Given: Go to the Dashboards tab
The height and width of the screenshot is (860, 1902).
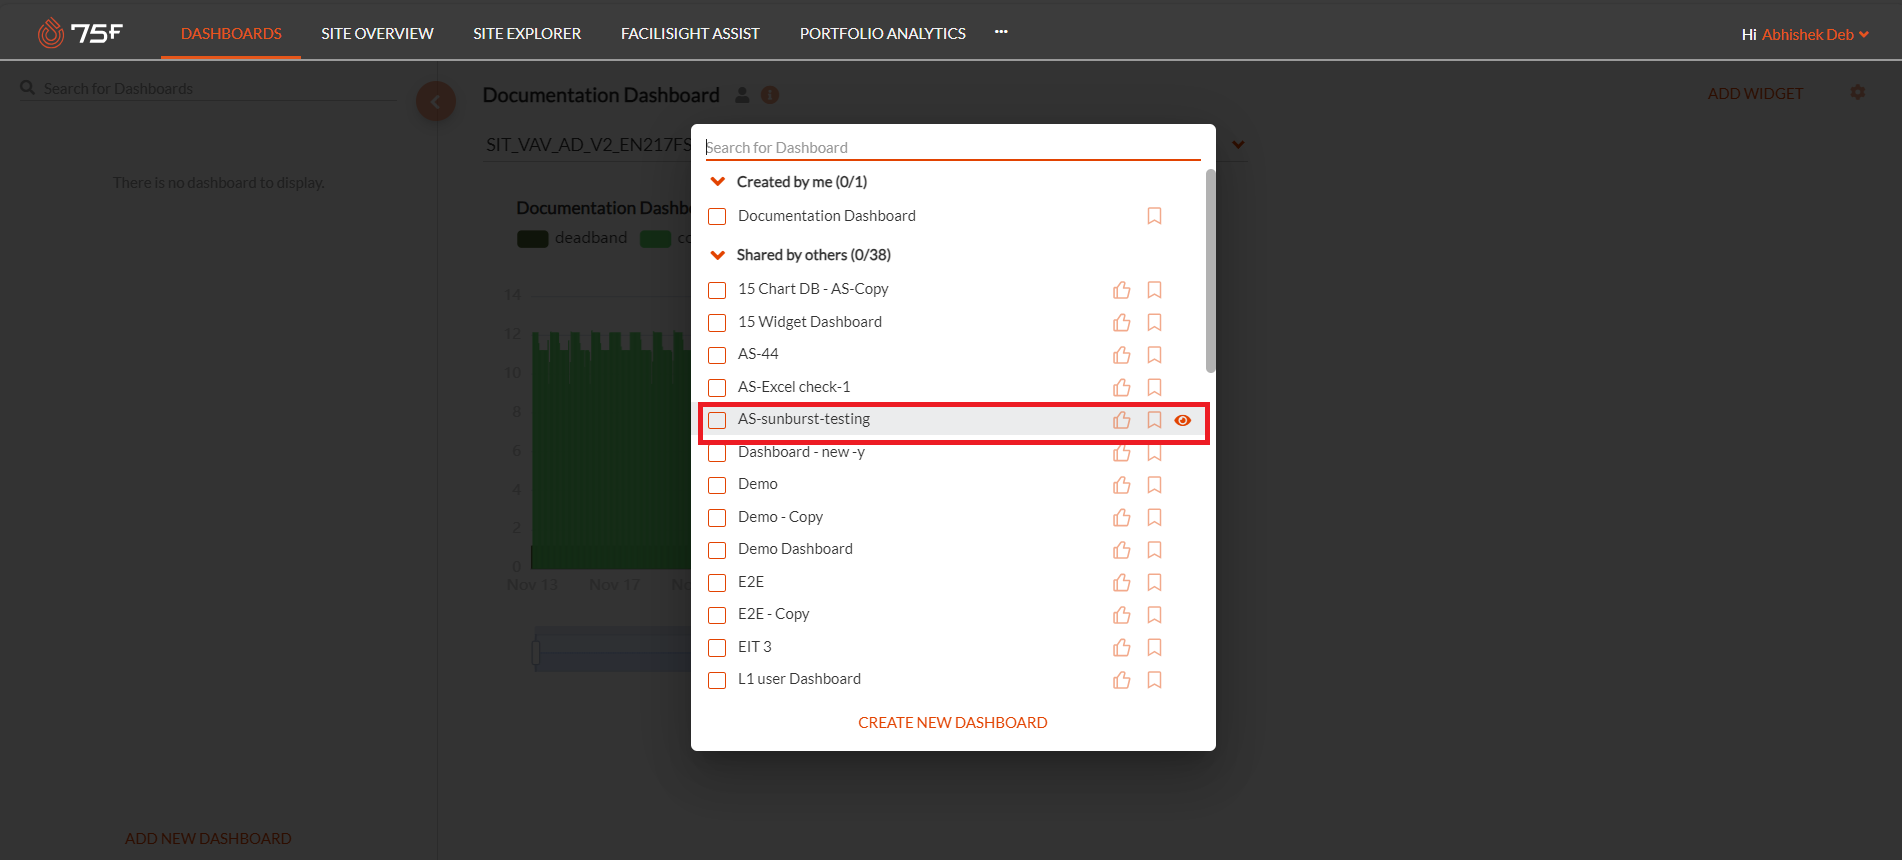Looking at the screenshot, I should 231,33.
